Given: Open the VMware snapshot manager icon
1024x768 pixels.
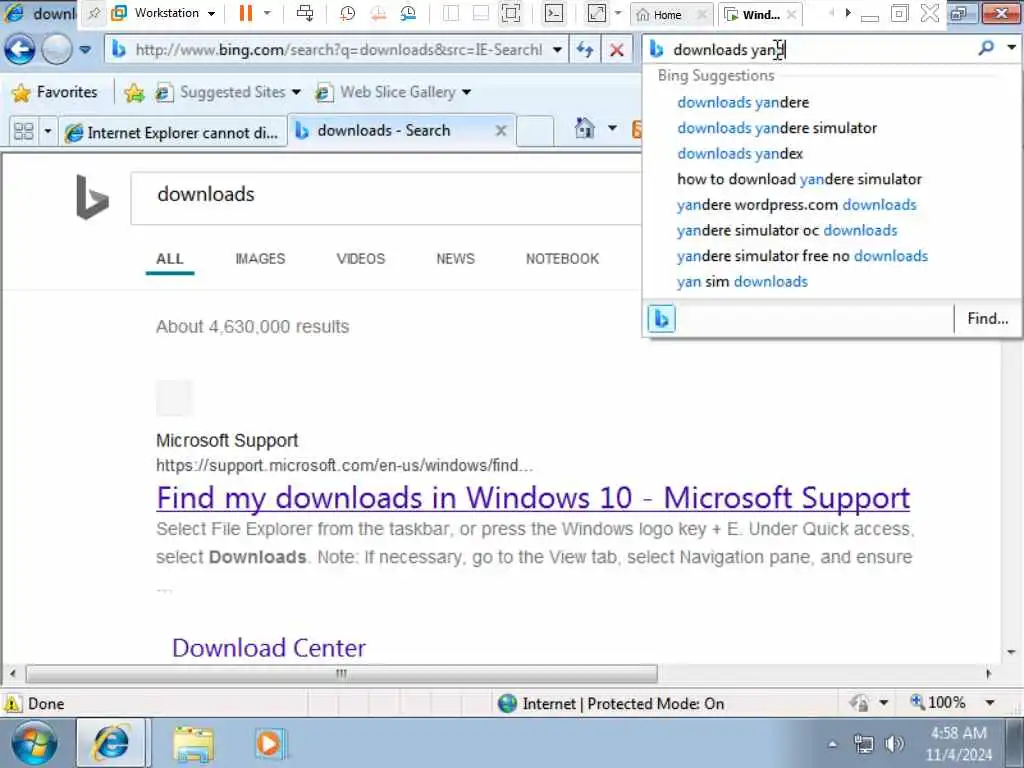Looking at the screenshot, I should (408, 13).
